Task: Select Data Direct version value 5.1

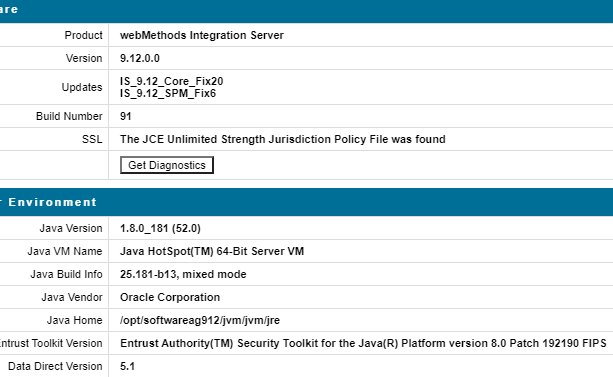Action: coord(127,366)
